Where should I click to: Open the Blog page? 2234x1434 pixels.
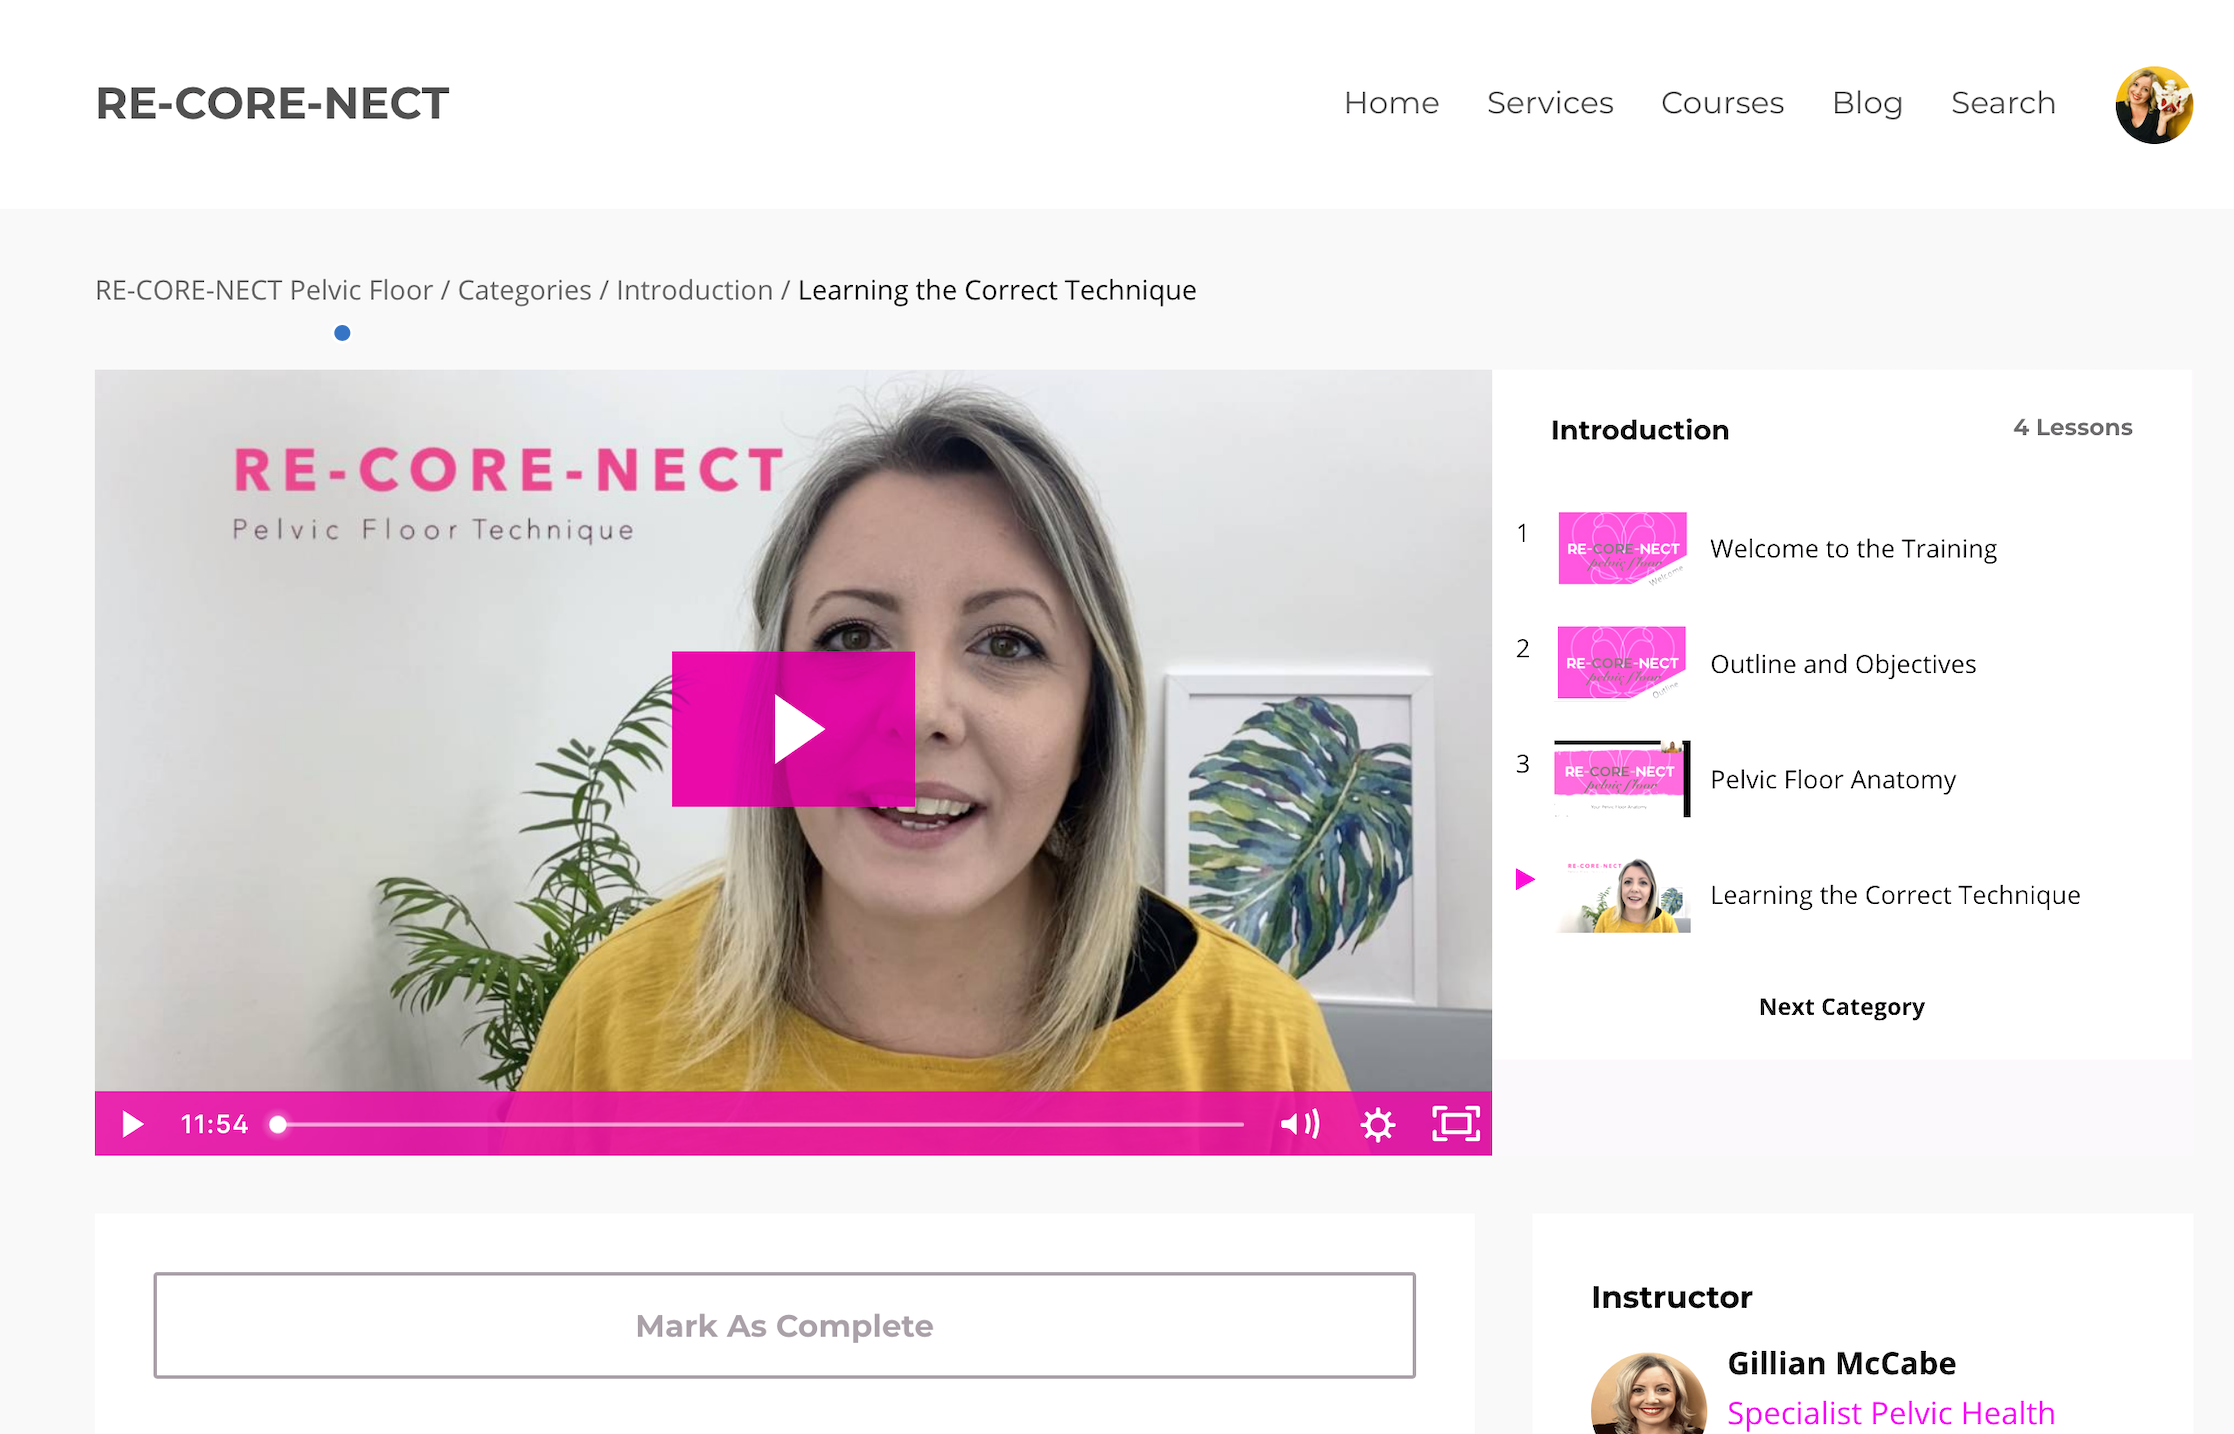[x=1867, y=103]
